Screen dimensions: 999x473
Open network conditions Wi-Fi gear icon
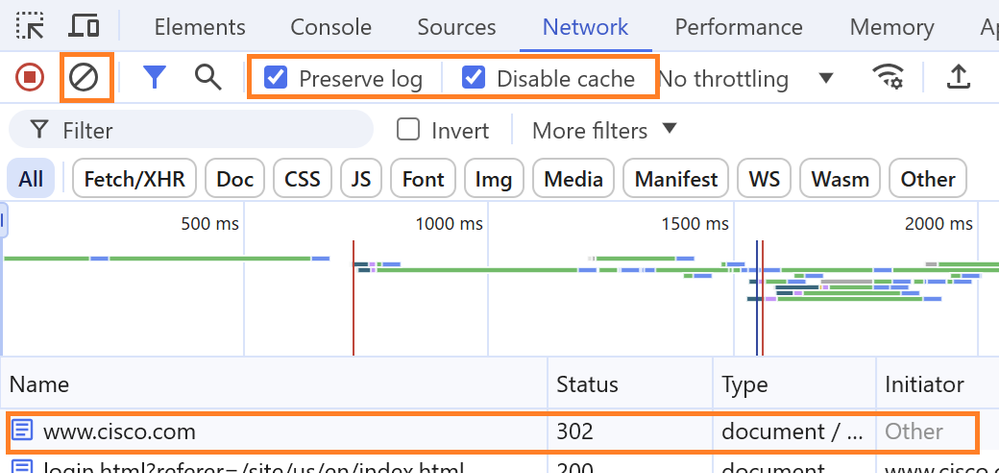[x=888, y=78]
